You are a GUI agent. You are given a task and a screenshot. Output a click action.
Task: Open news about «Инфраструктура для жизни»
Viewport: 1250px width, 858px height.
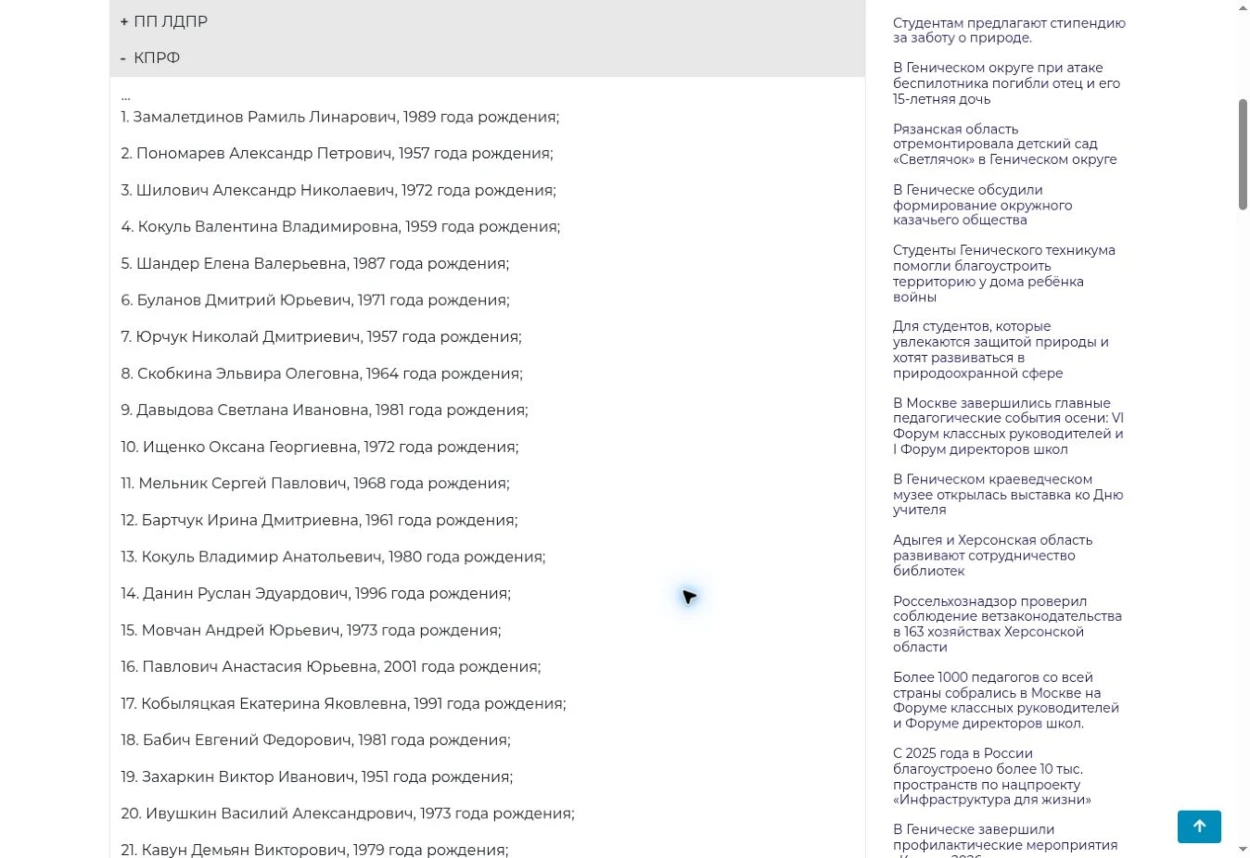point(992,776)
